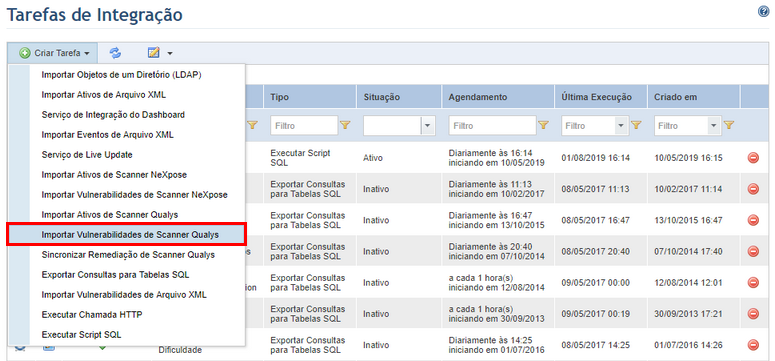Delete the task created 10/05/2019 16:15
Screen dimensions: 775x361
click(x=753, y=158)
